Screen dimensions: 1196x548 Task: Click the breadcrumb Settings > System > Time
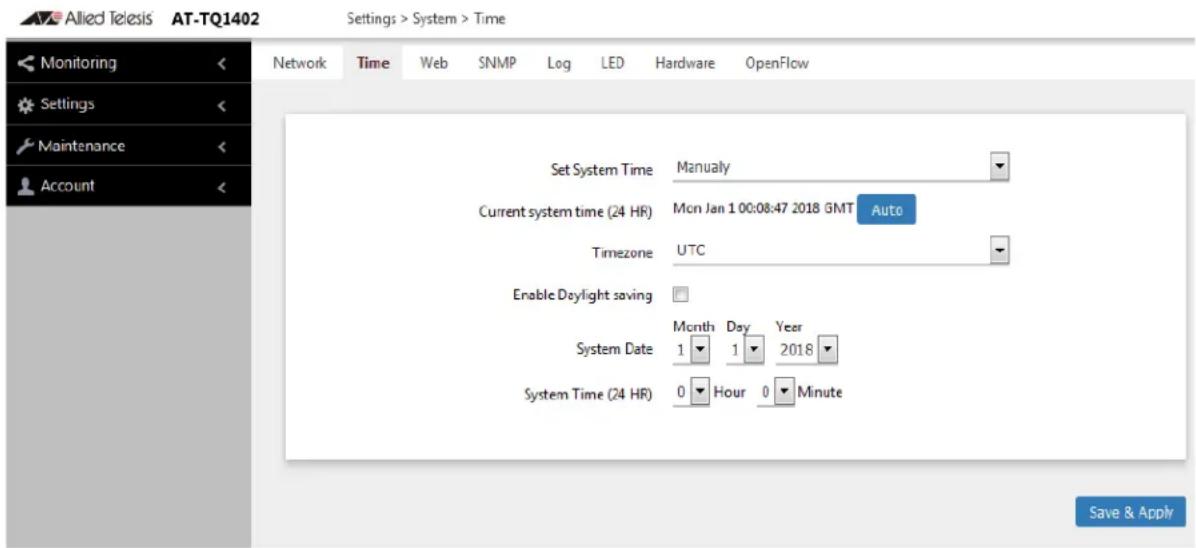[x=426, y=18]
